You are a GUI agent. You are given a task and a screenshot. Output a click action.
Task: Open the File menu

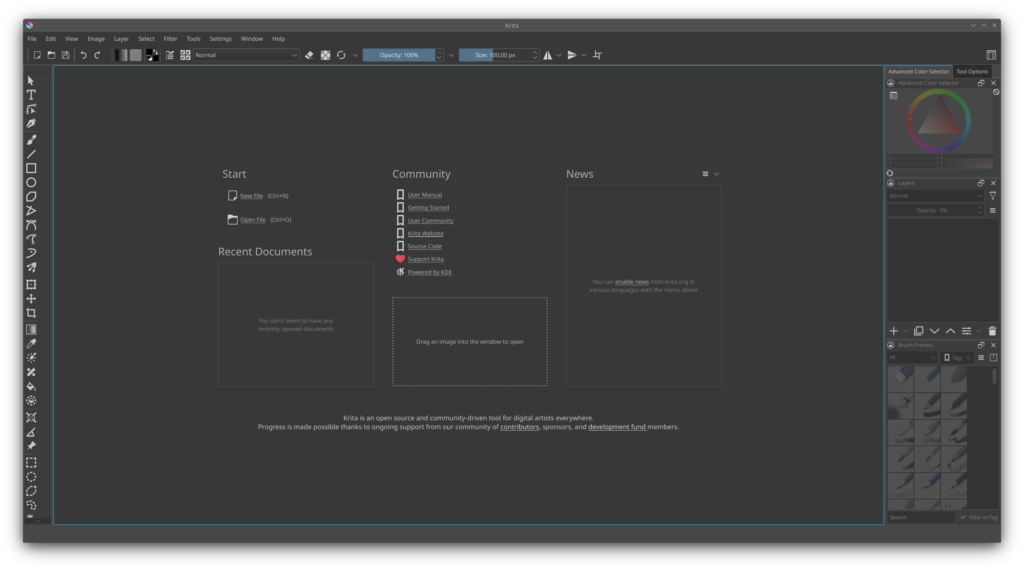click(x=32, y=39)
